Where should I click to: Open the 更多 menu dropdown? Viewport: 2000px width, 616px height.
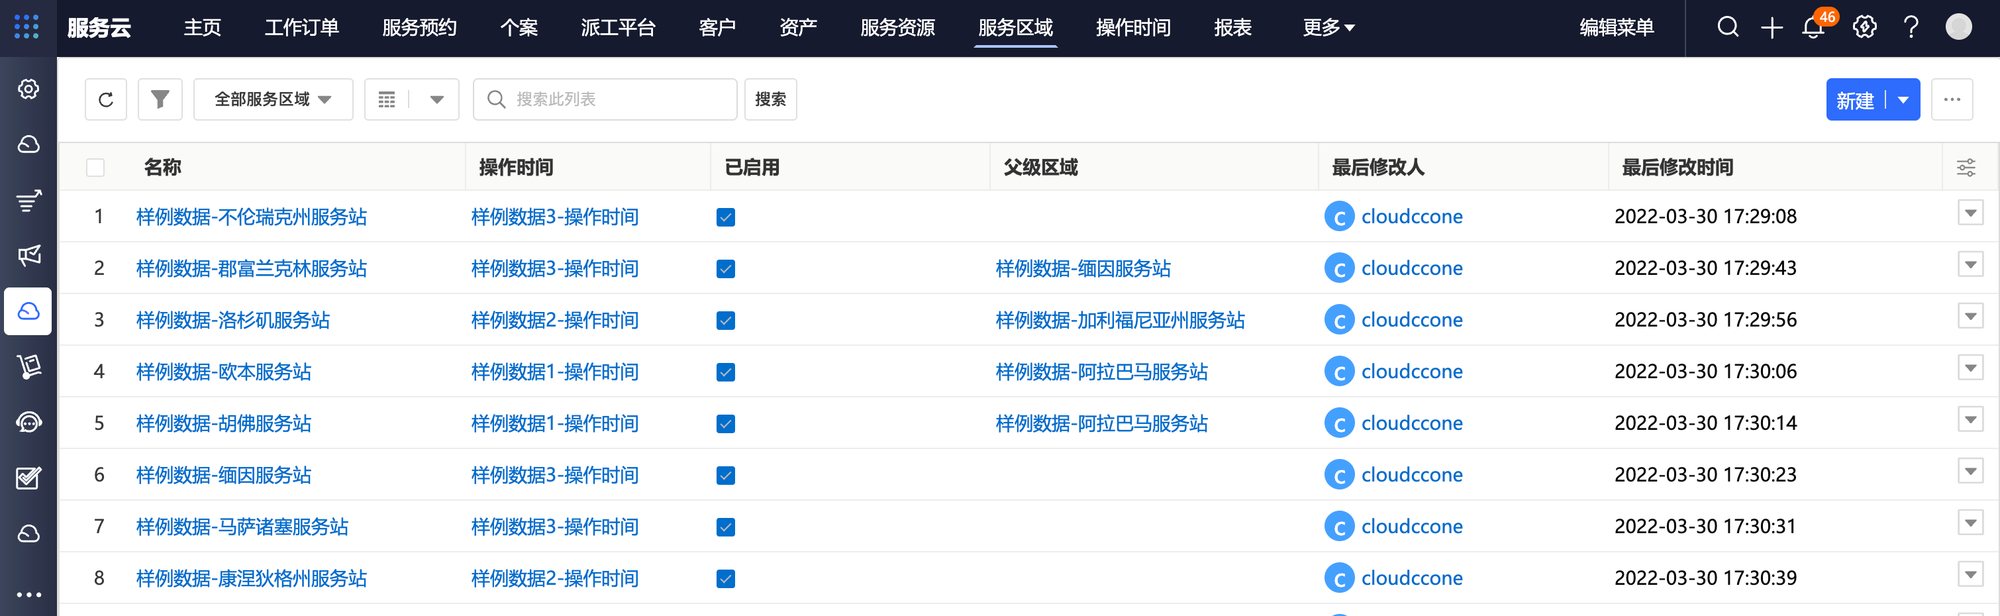point(1328,27)
